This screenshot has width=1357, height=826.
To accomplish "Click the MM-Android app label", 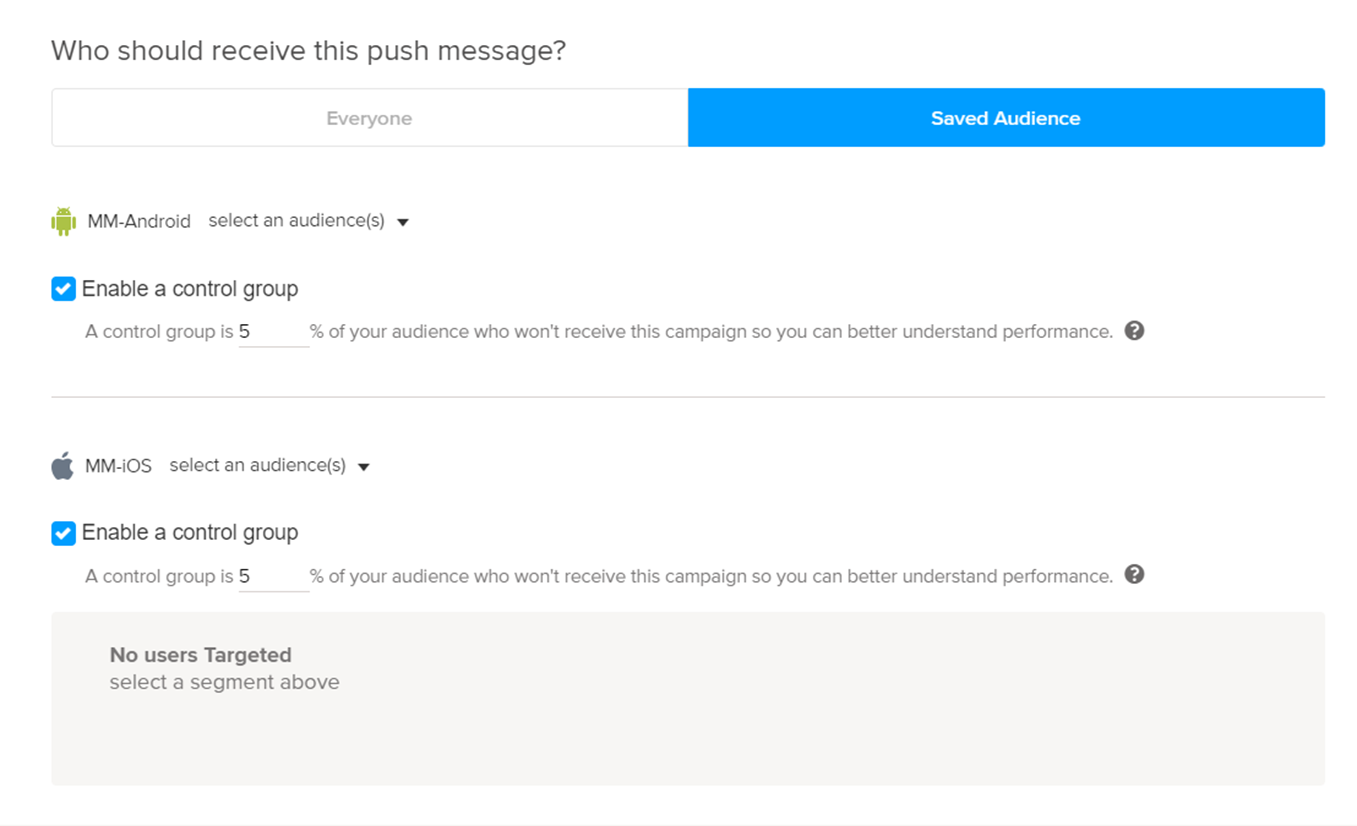I will point(139,222).
